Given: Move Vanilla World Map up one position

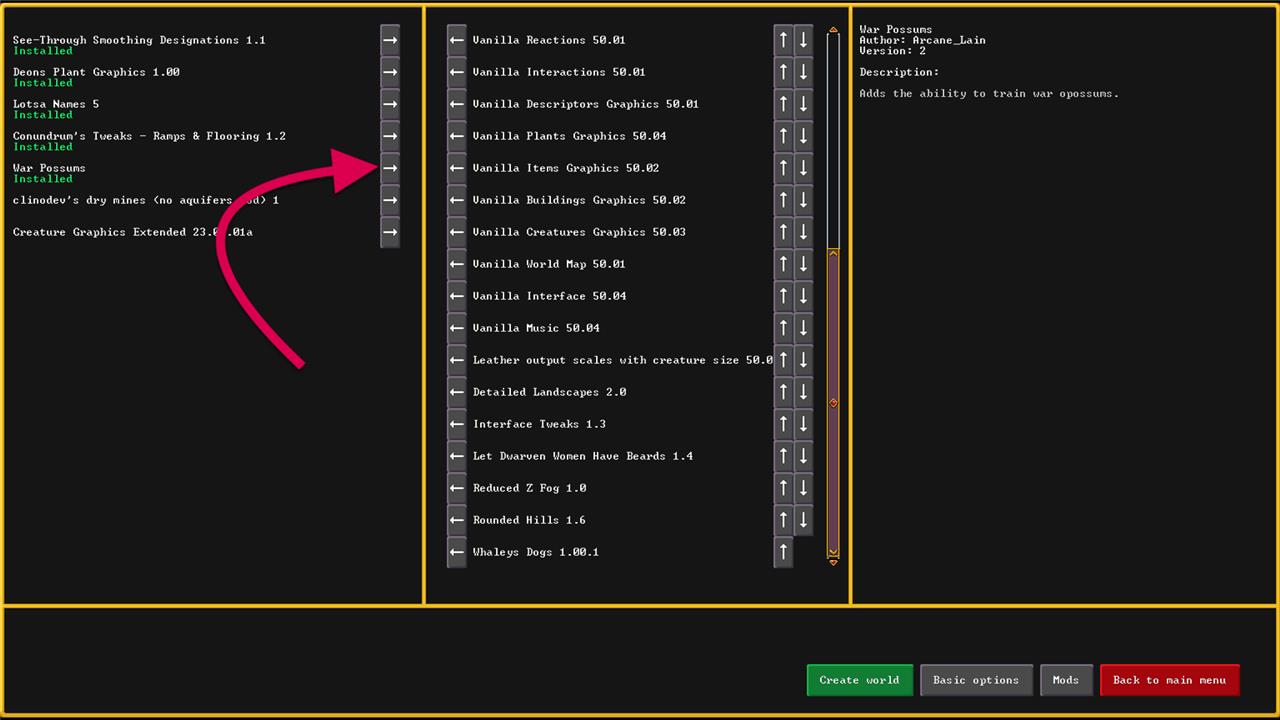Looking at the screenshot, I should (x=783, y=264).
